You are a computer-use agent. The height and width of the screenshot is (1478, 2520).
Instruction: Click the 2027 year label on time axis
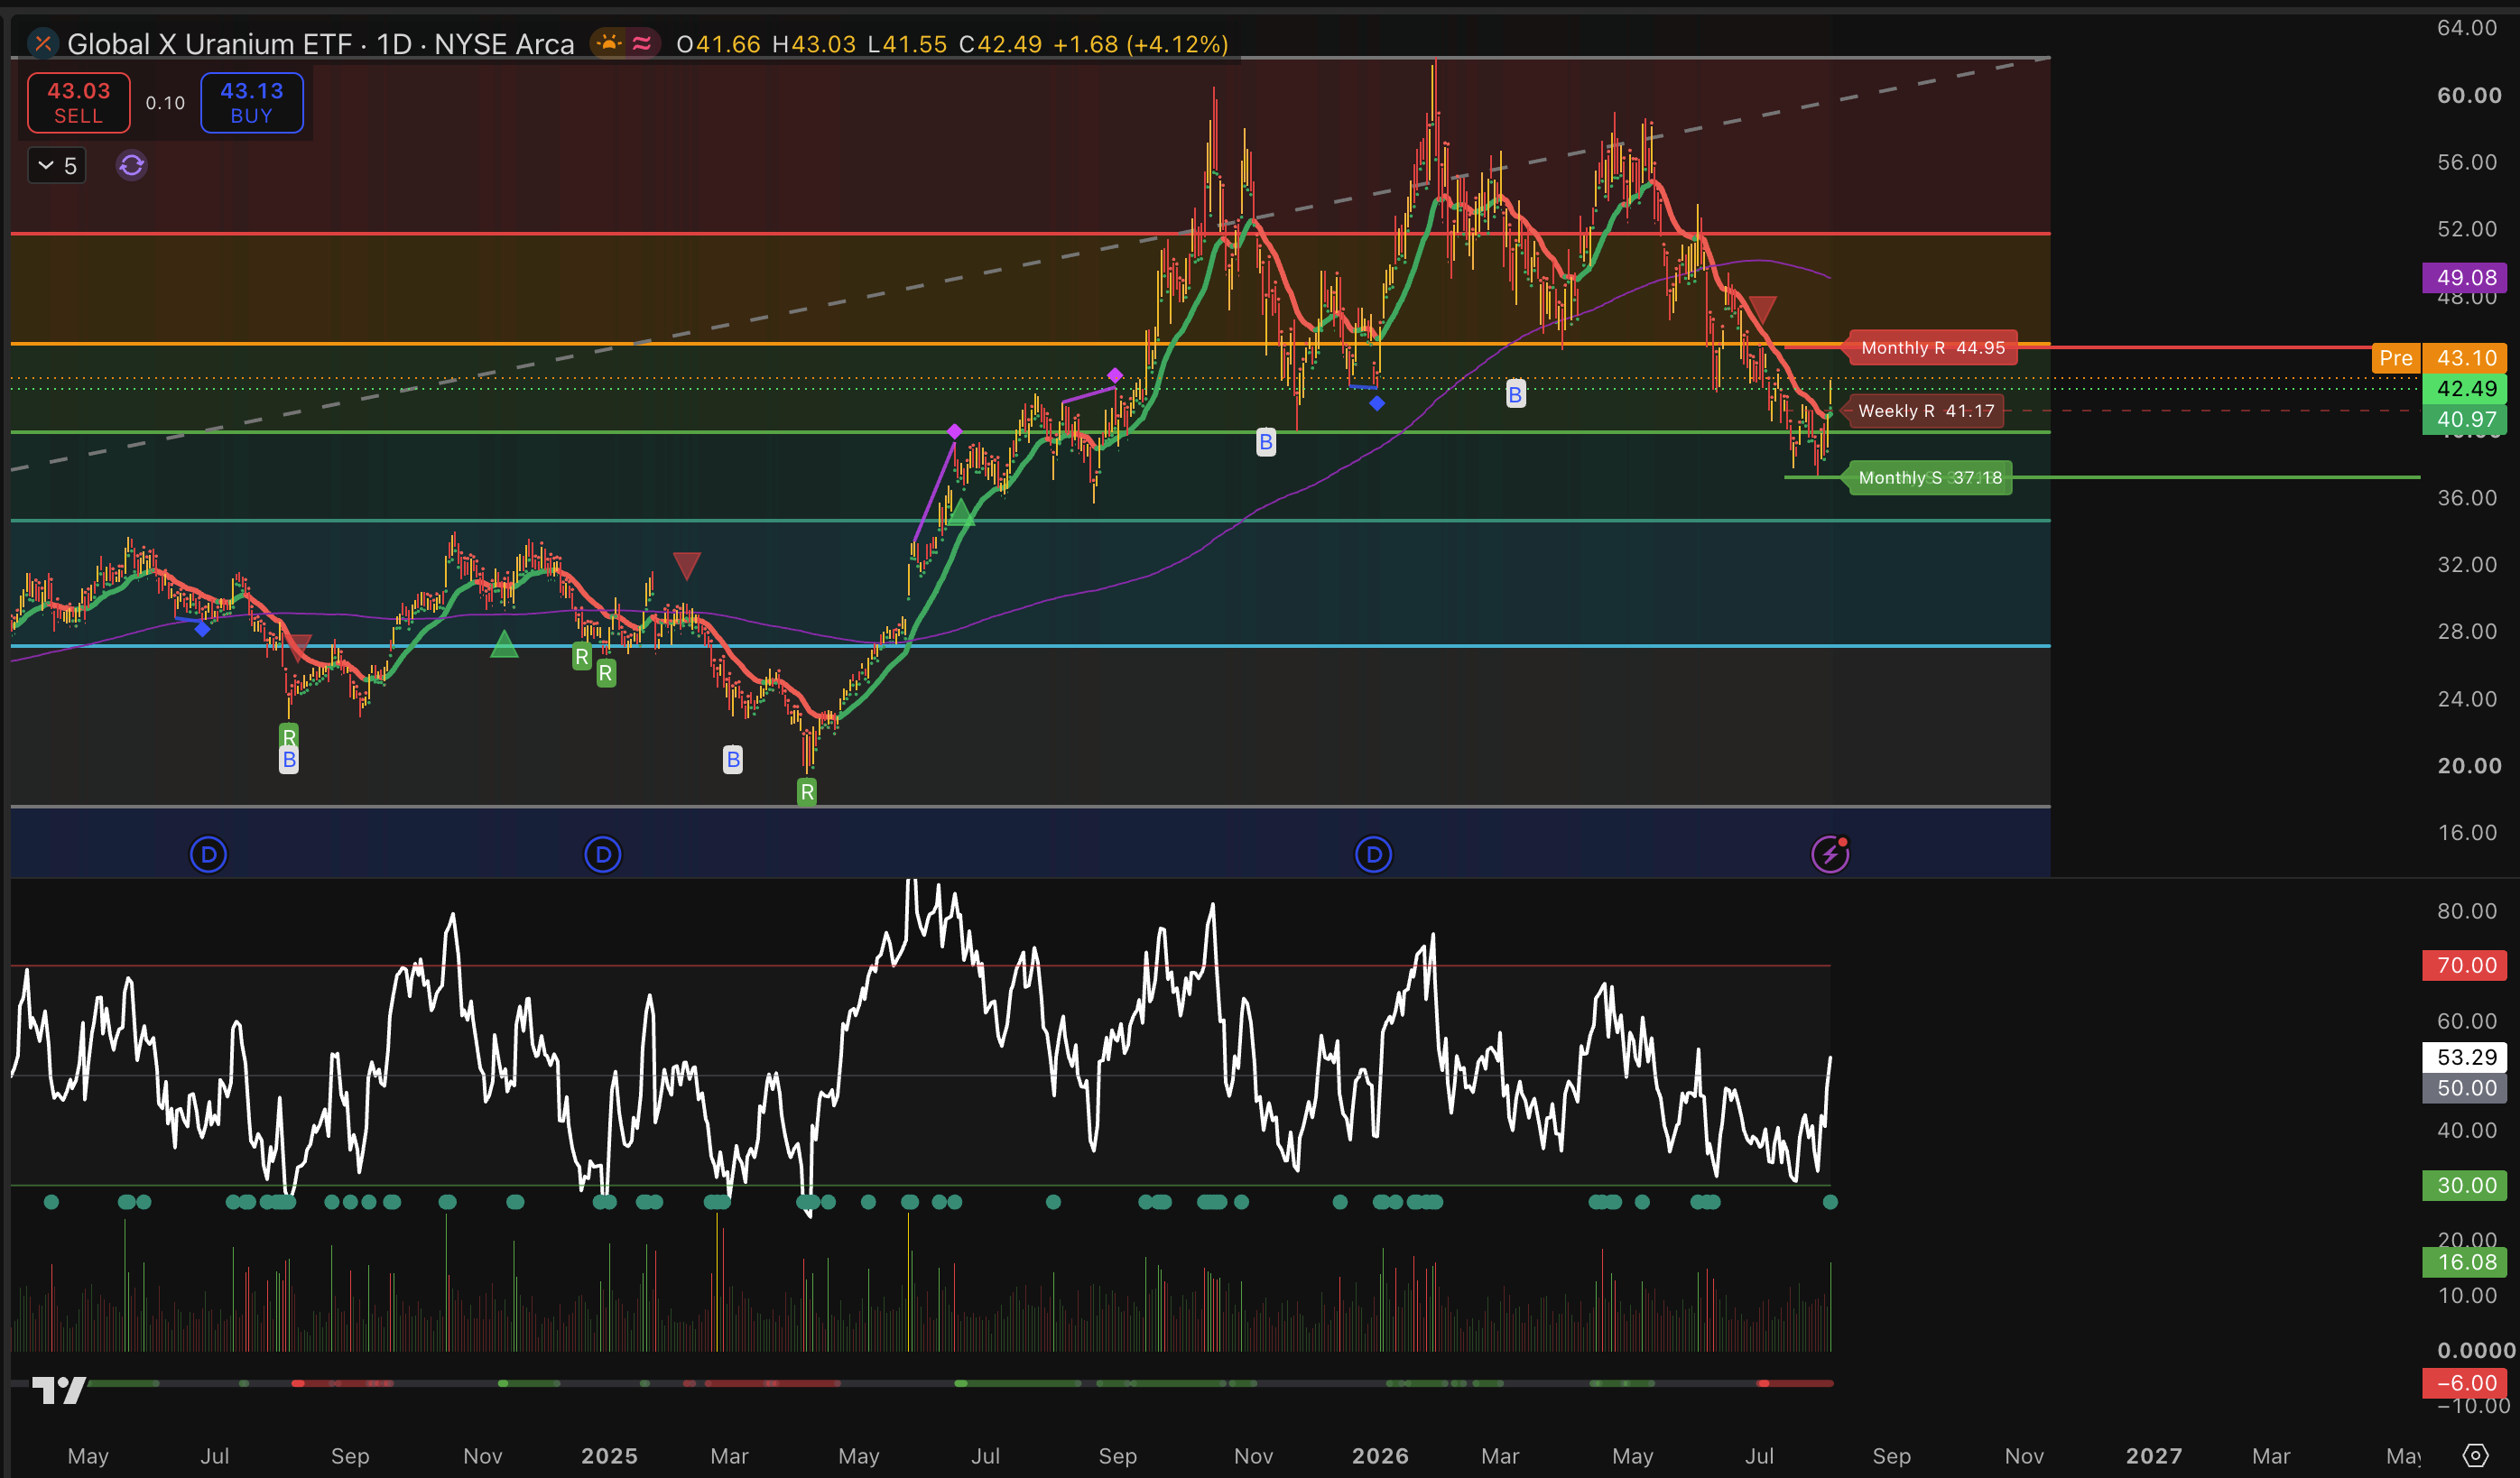[x=2154, y=1456]
